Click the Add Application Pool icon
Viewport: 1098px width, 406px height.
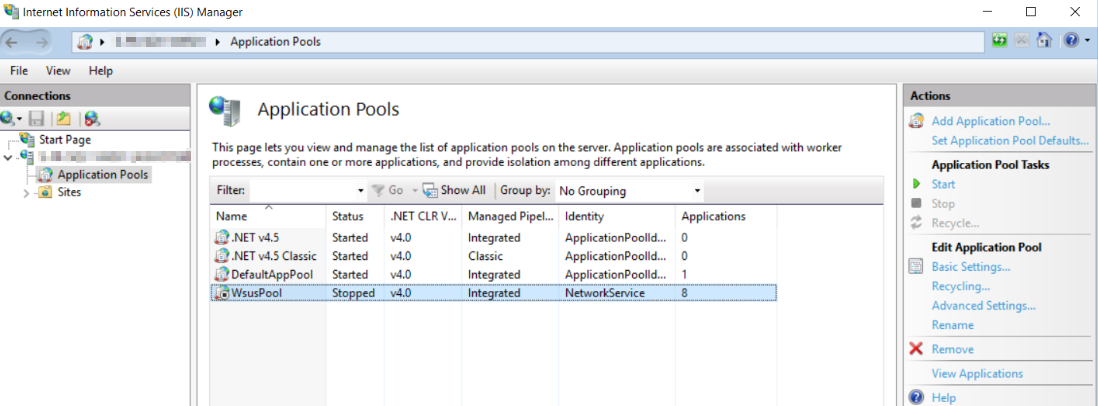916,121
